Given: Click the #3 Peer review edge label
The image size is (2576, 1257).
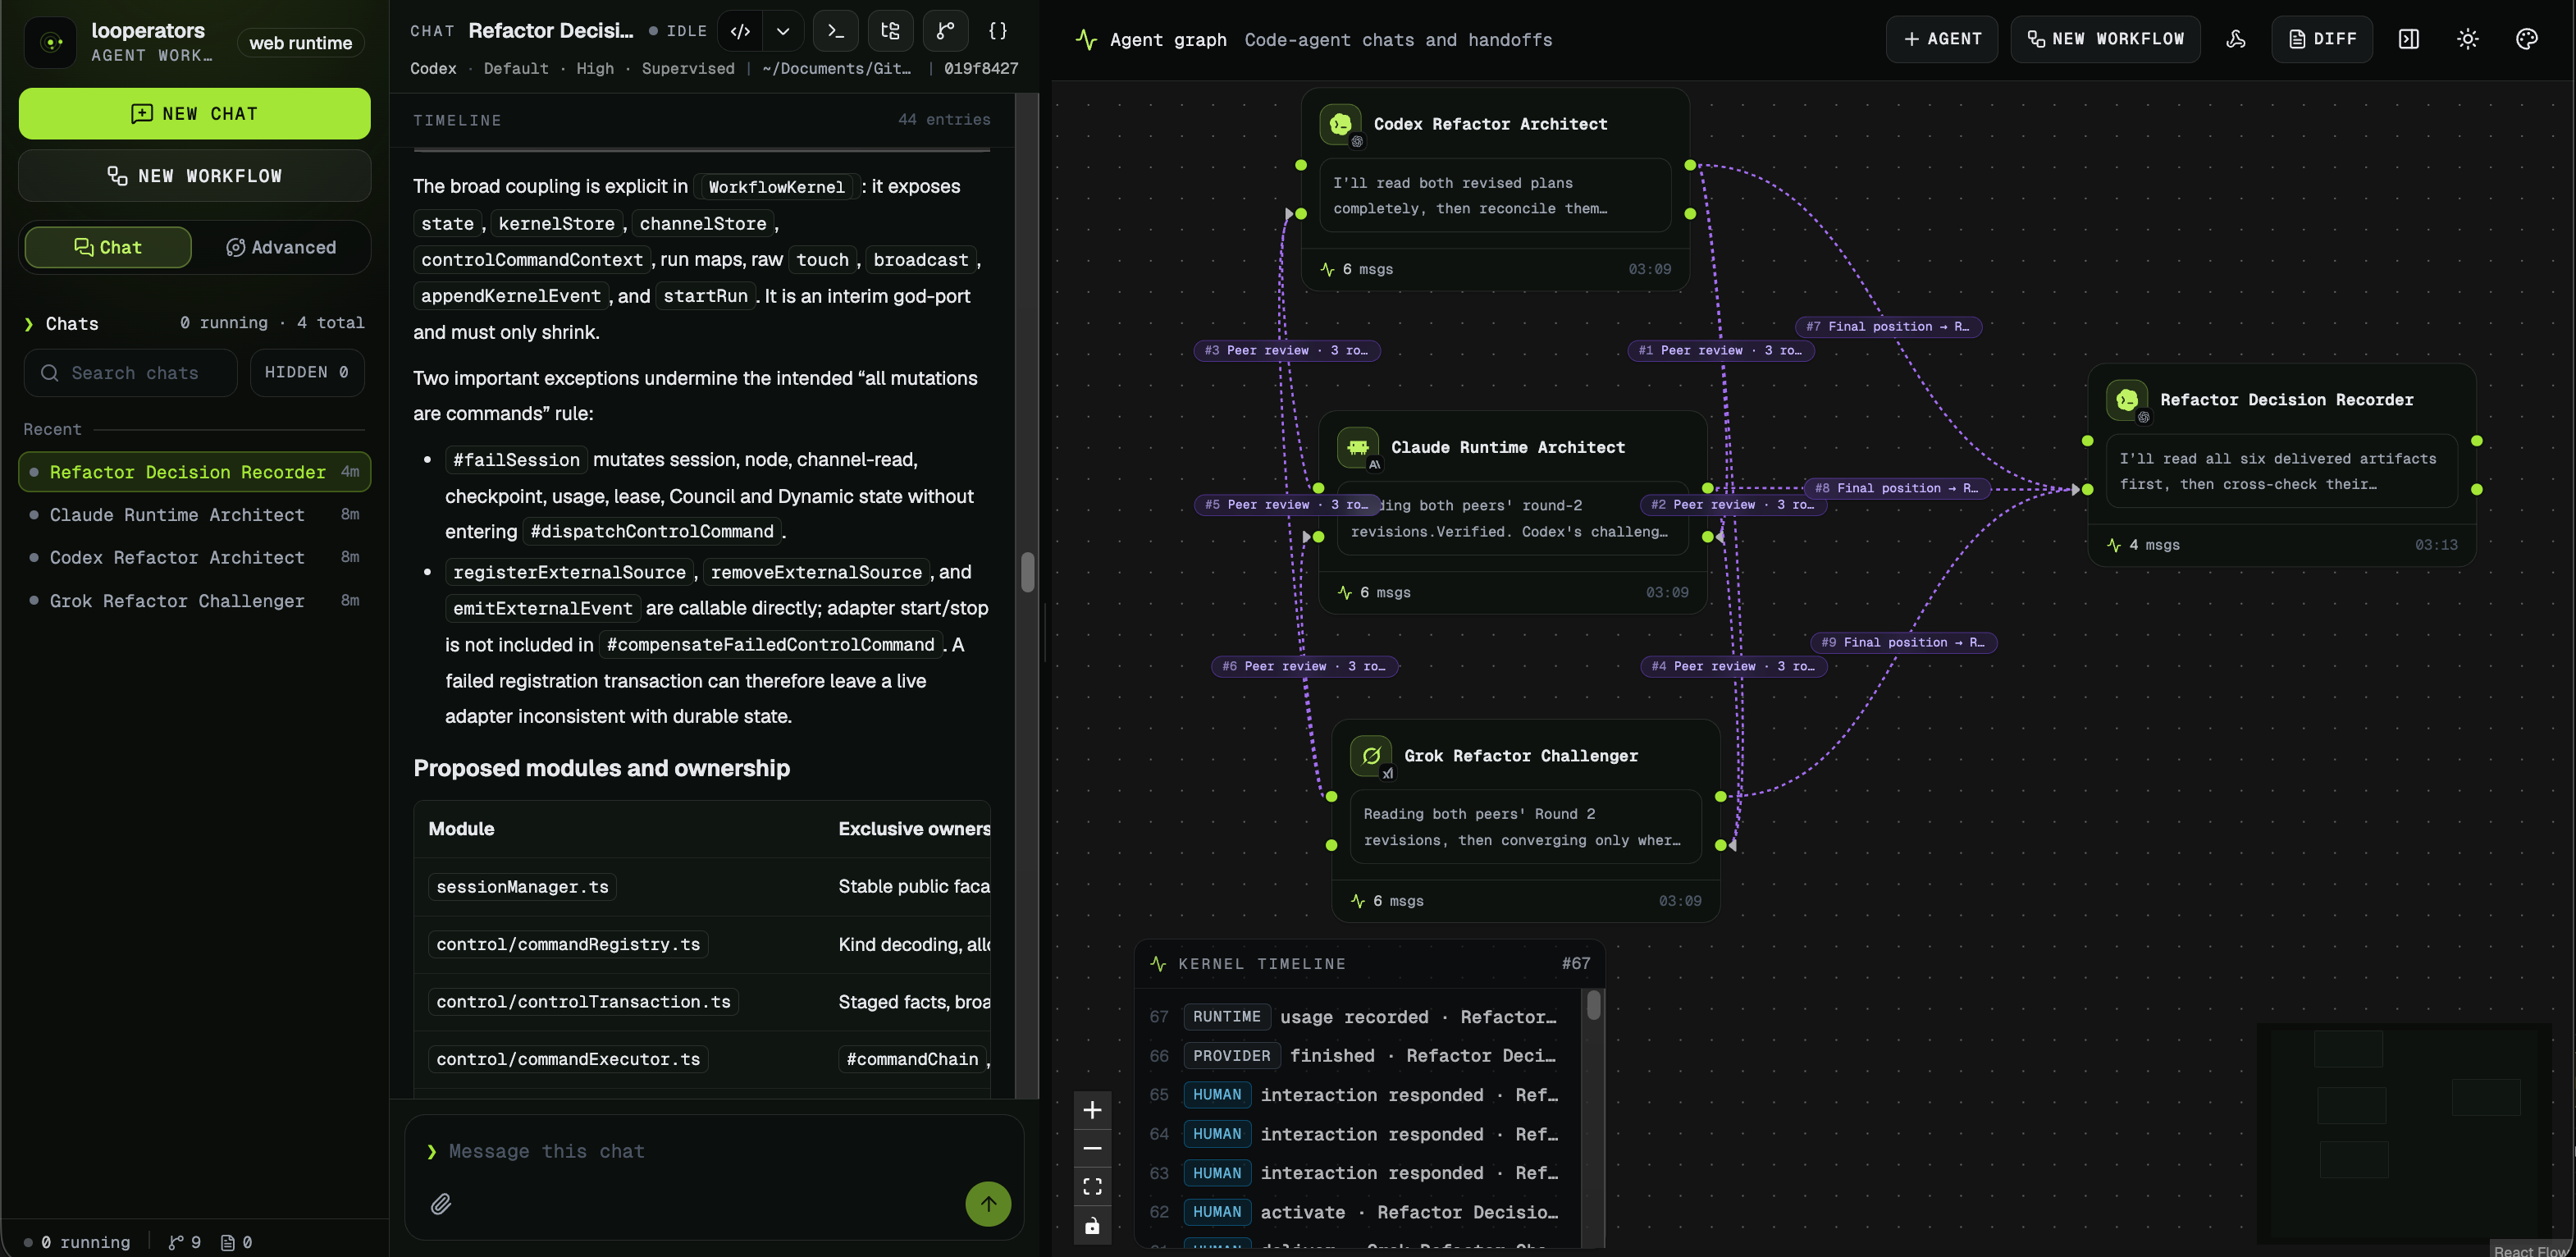Looking at the screenshot, I should click(x=1286, y=350).
